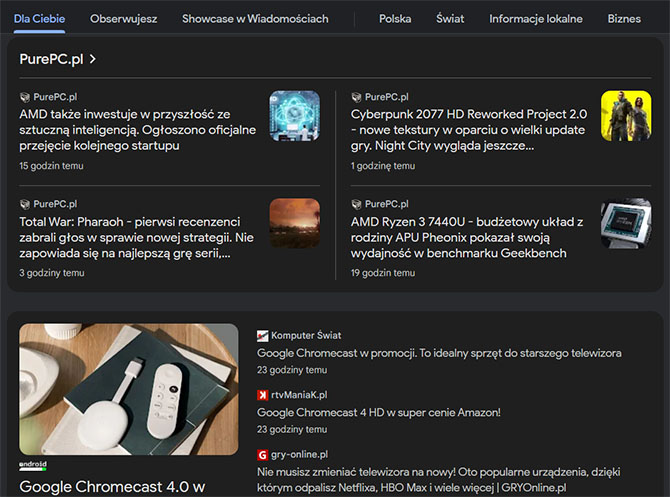
Task: Open Total War: Pharaoh review article
Action: (137, 238)
